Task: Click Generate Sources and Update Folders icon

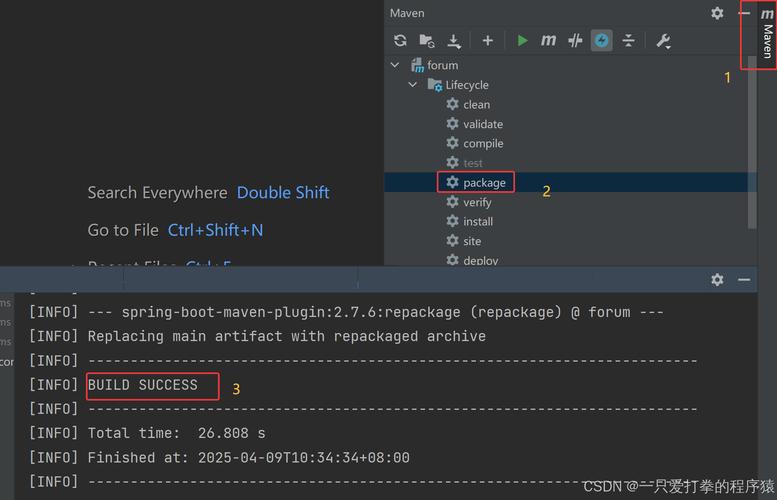Action: coord(427,41)
